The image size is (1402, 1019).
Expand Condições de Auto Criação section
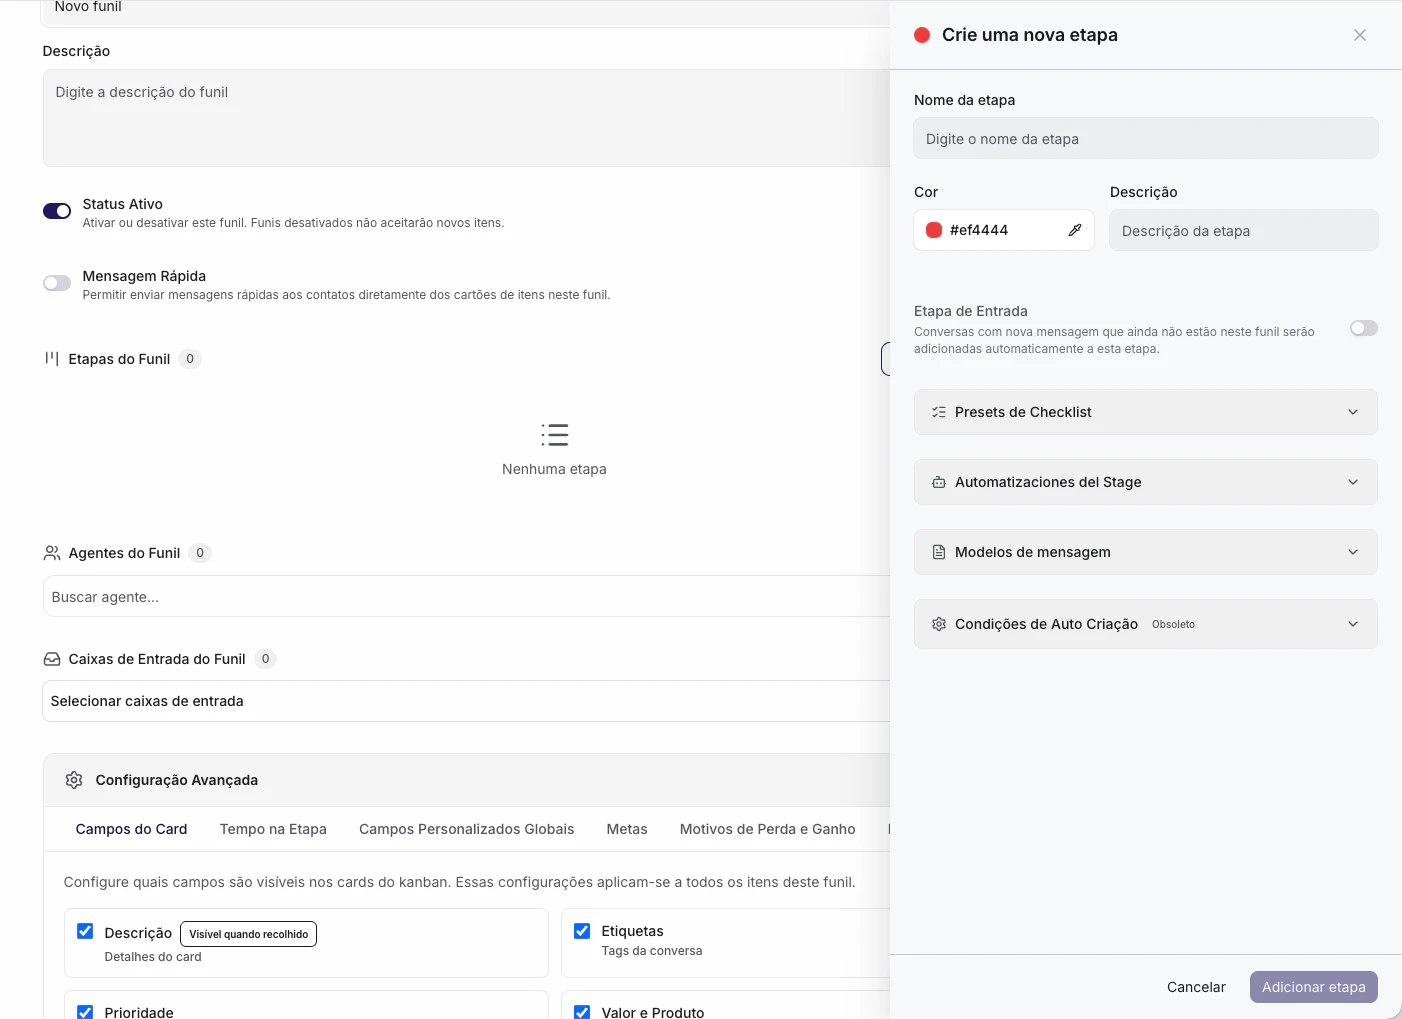[x=1146, y=624]
